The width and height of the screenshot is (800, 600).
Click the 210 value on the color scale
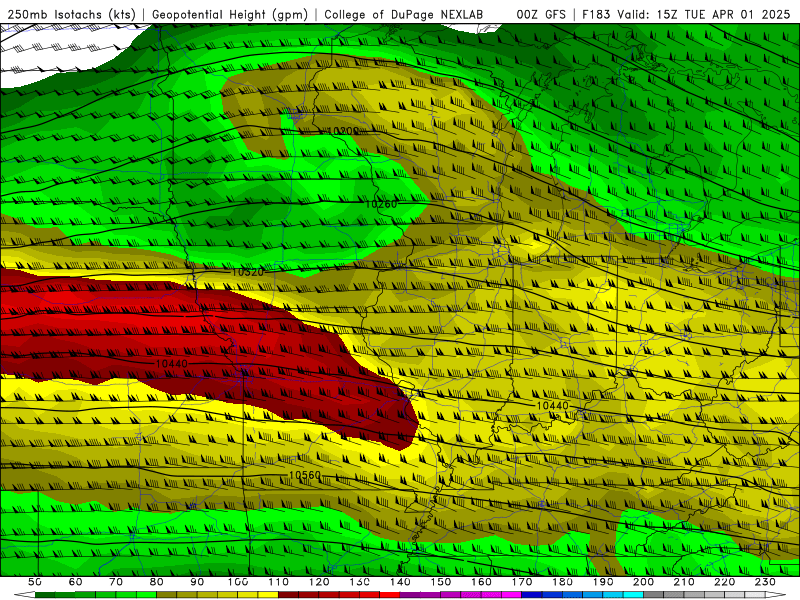click(x=684, y=582)
